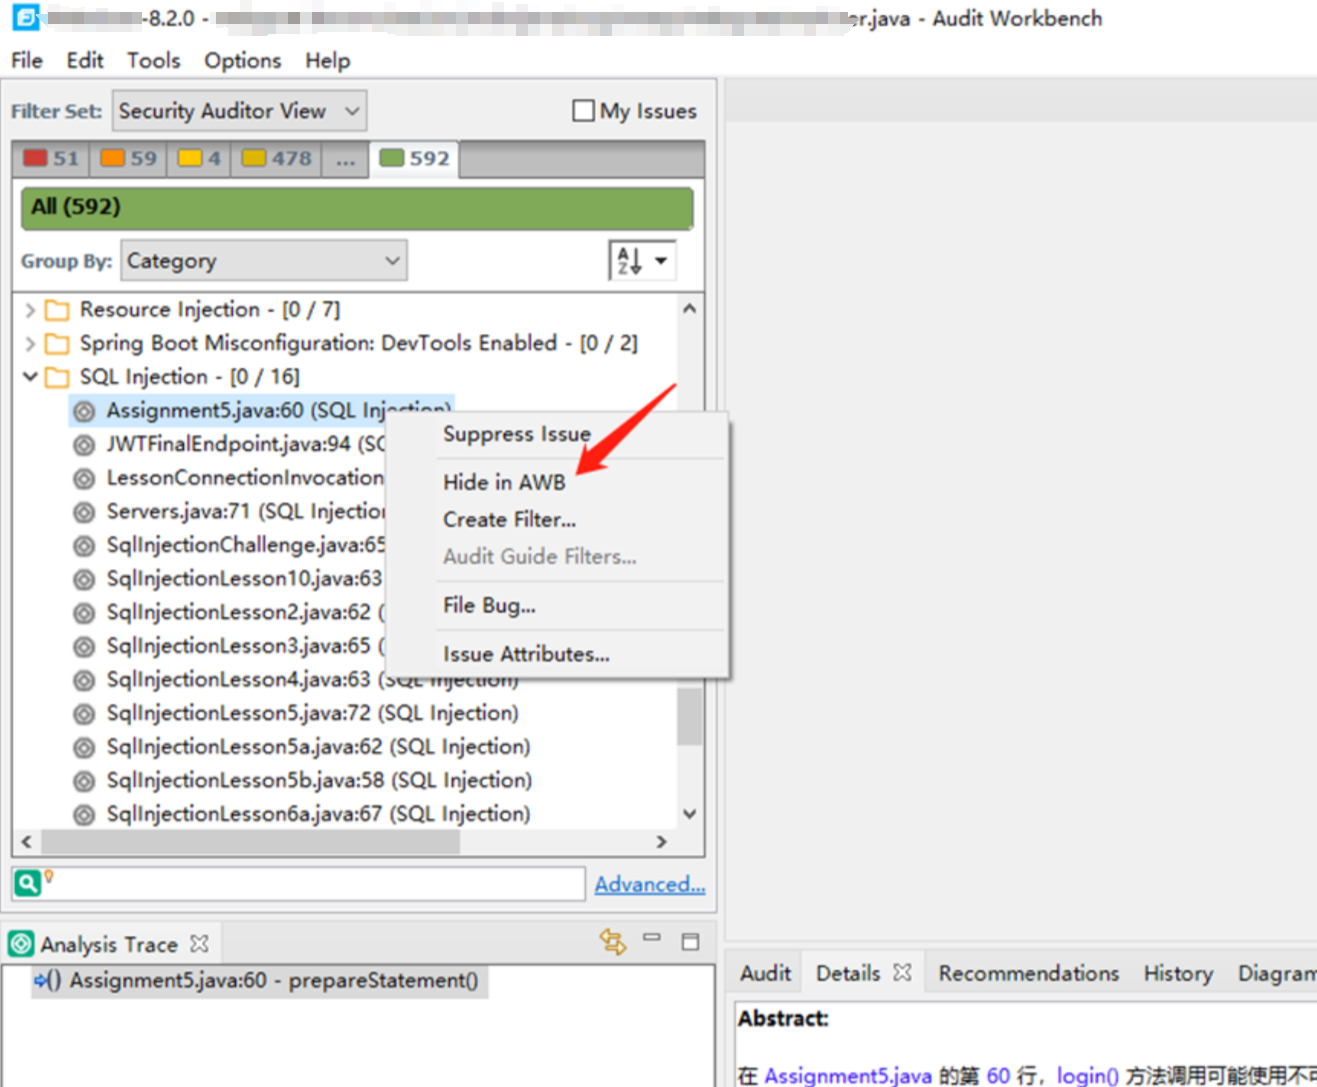Image resolution: width=1317 pixels, height=1087 pixels.
Task: Select the SqlInjectionLesson2.java:62 issue
Action: click(245, 612)
